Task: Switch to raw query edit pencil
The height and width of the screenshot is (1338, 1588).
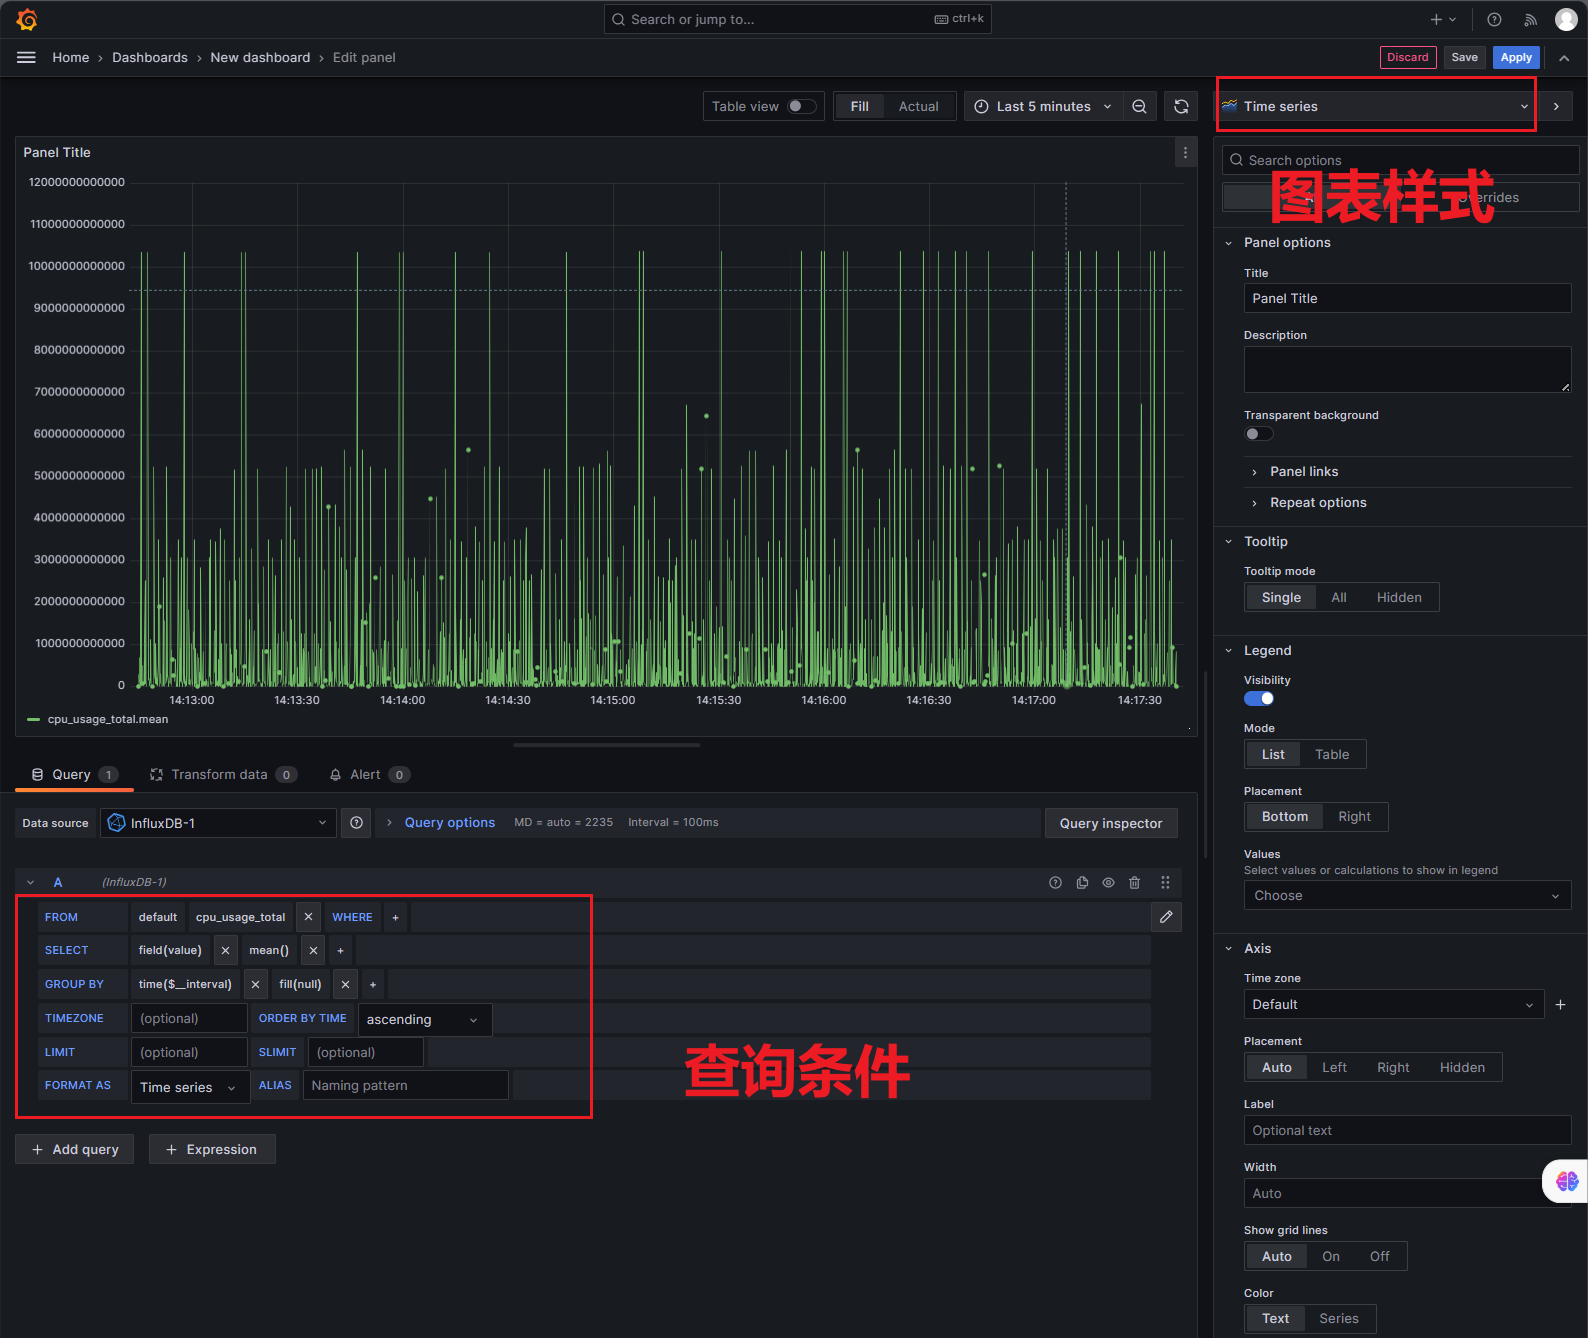Action: (x=1166, y=917)
